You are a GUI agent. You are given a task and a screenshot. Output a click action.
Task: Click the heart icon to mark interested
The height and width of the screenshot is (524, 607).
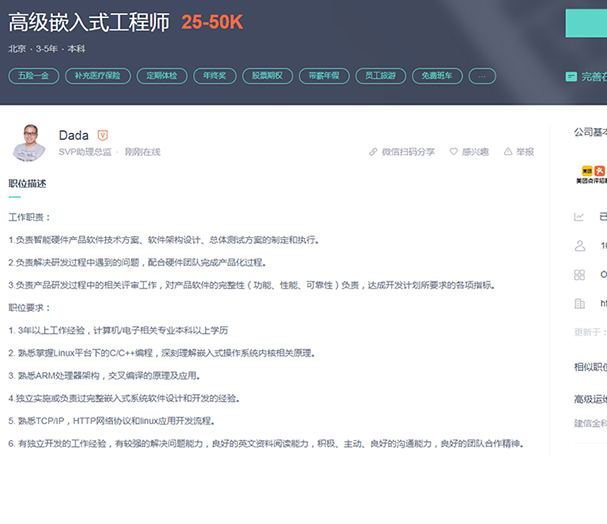pos(453,152)
